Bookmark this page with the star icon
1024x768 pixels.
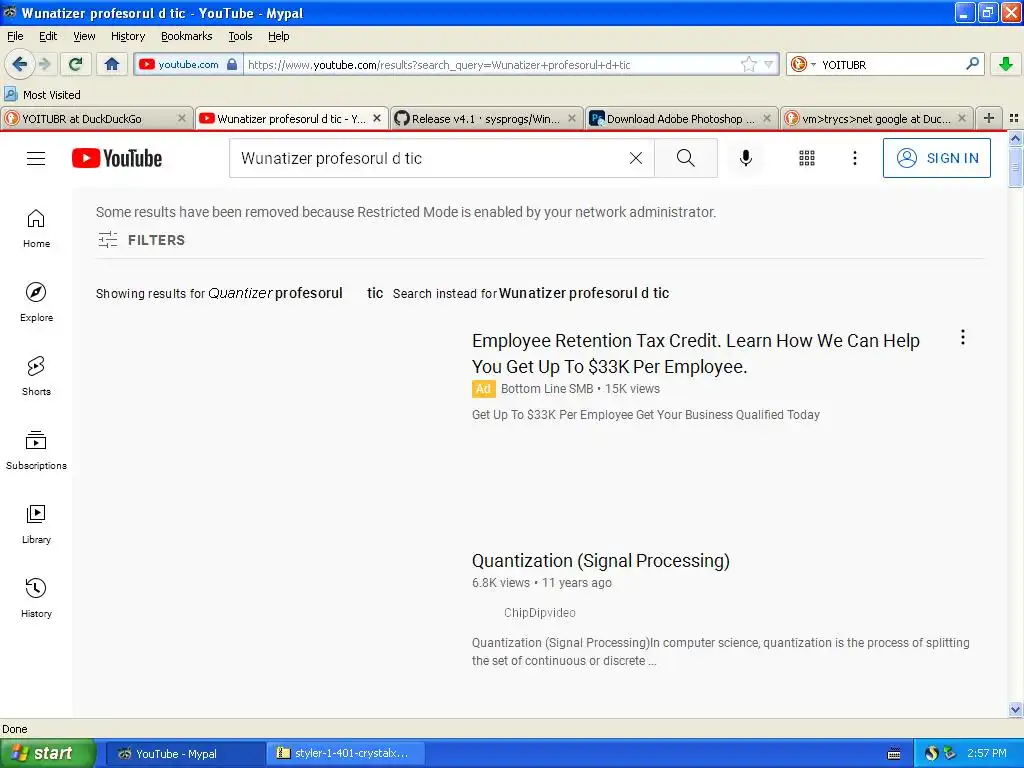coord(748,64)
